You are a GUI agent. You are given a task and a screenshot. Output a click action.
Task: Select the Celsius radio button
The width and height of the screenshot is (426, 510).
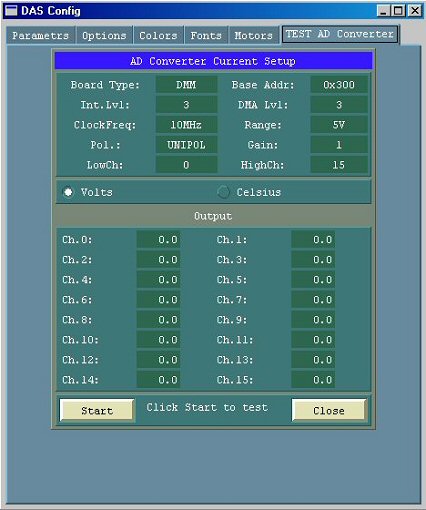(223, 192)
